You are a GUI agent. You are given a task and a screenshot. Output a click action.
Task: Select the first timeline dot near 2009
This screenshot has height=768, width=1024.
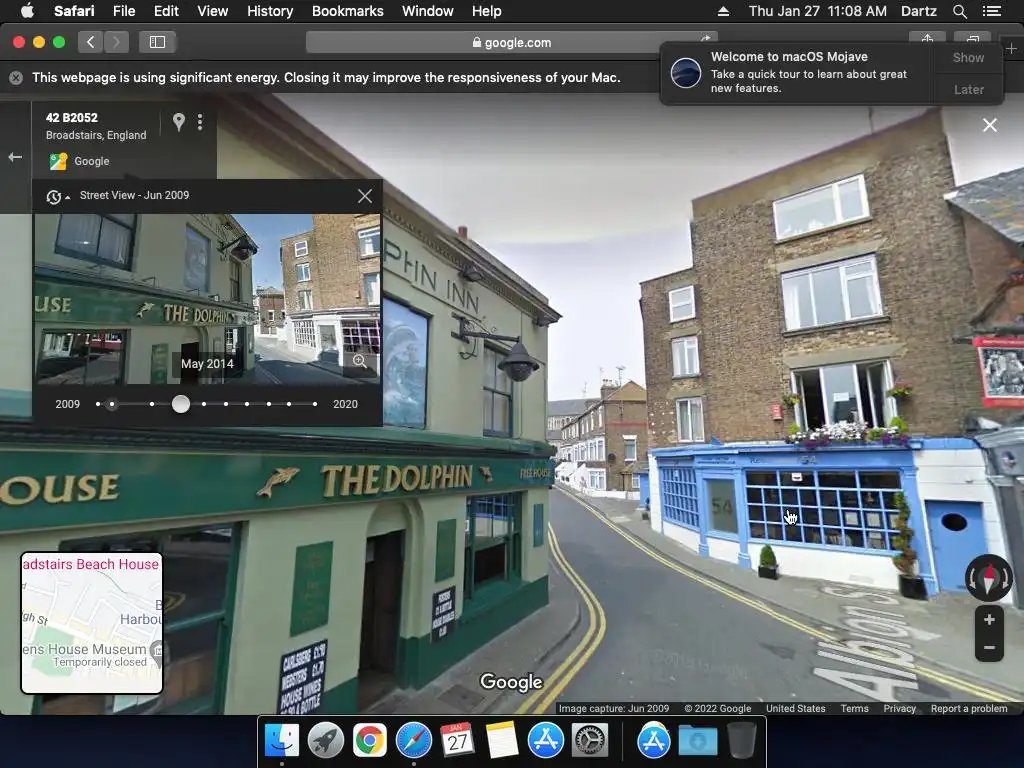pyautogui.click(x=98, y=404)
